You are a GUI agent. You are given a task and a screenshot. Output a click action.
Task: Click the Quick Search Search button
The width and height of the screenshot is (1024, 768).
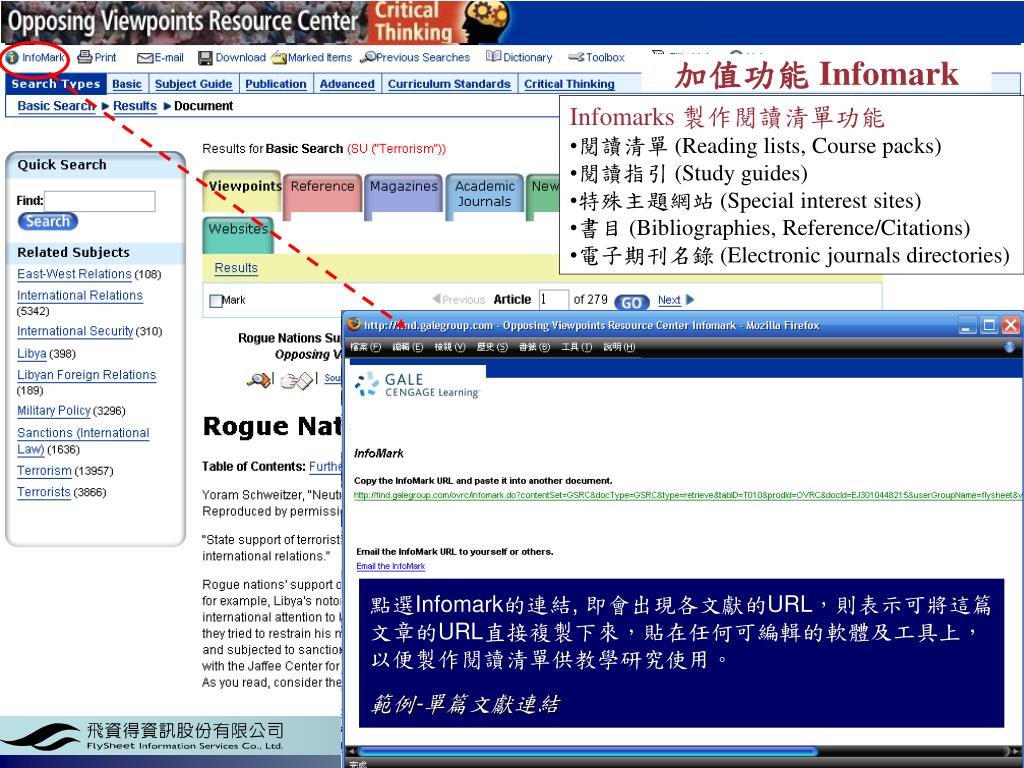pos(48,221)
